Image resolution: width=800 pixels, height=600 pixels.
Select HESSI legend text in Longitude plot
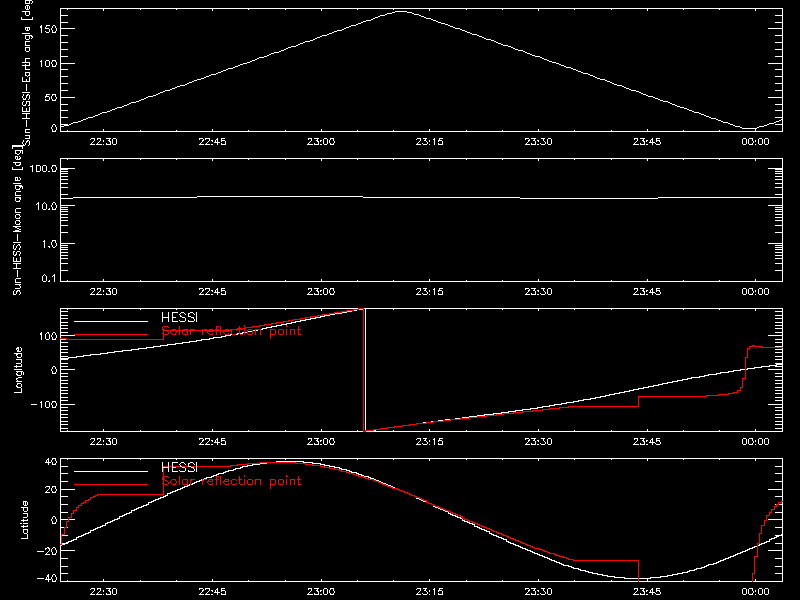point(180,317)
